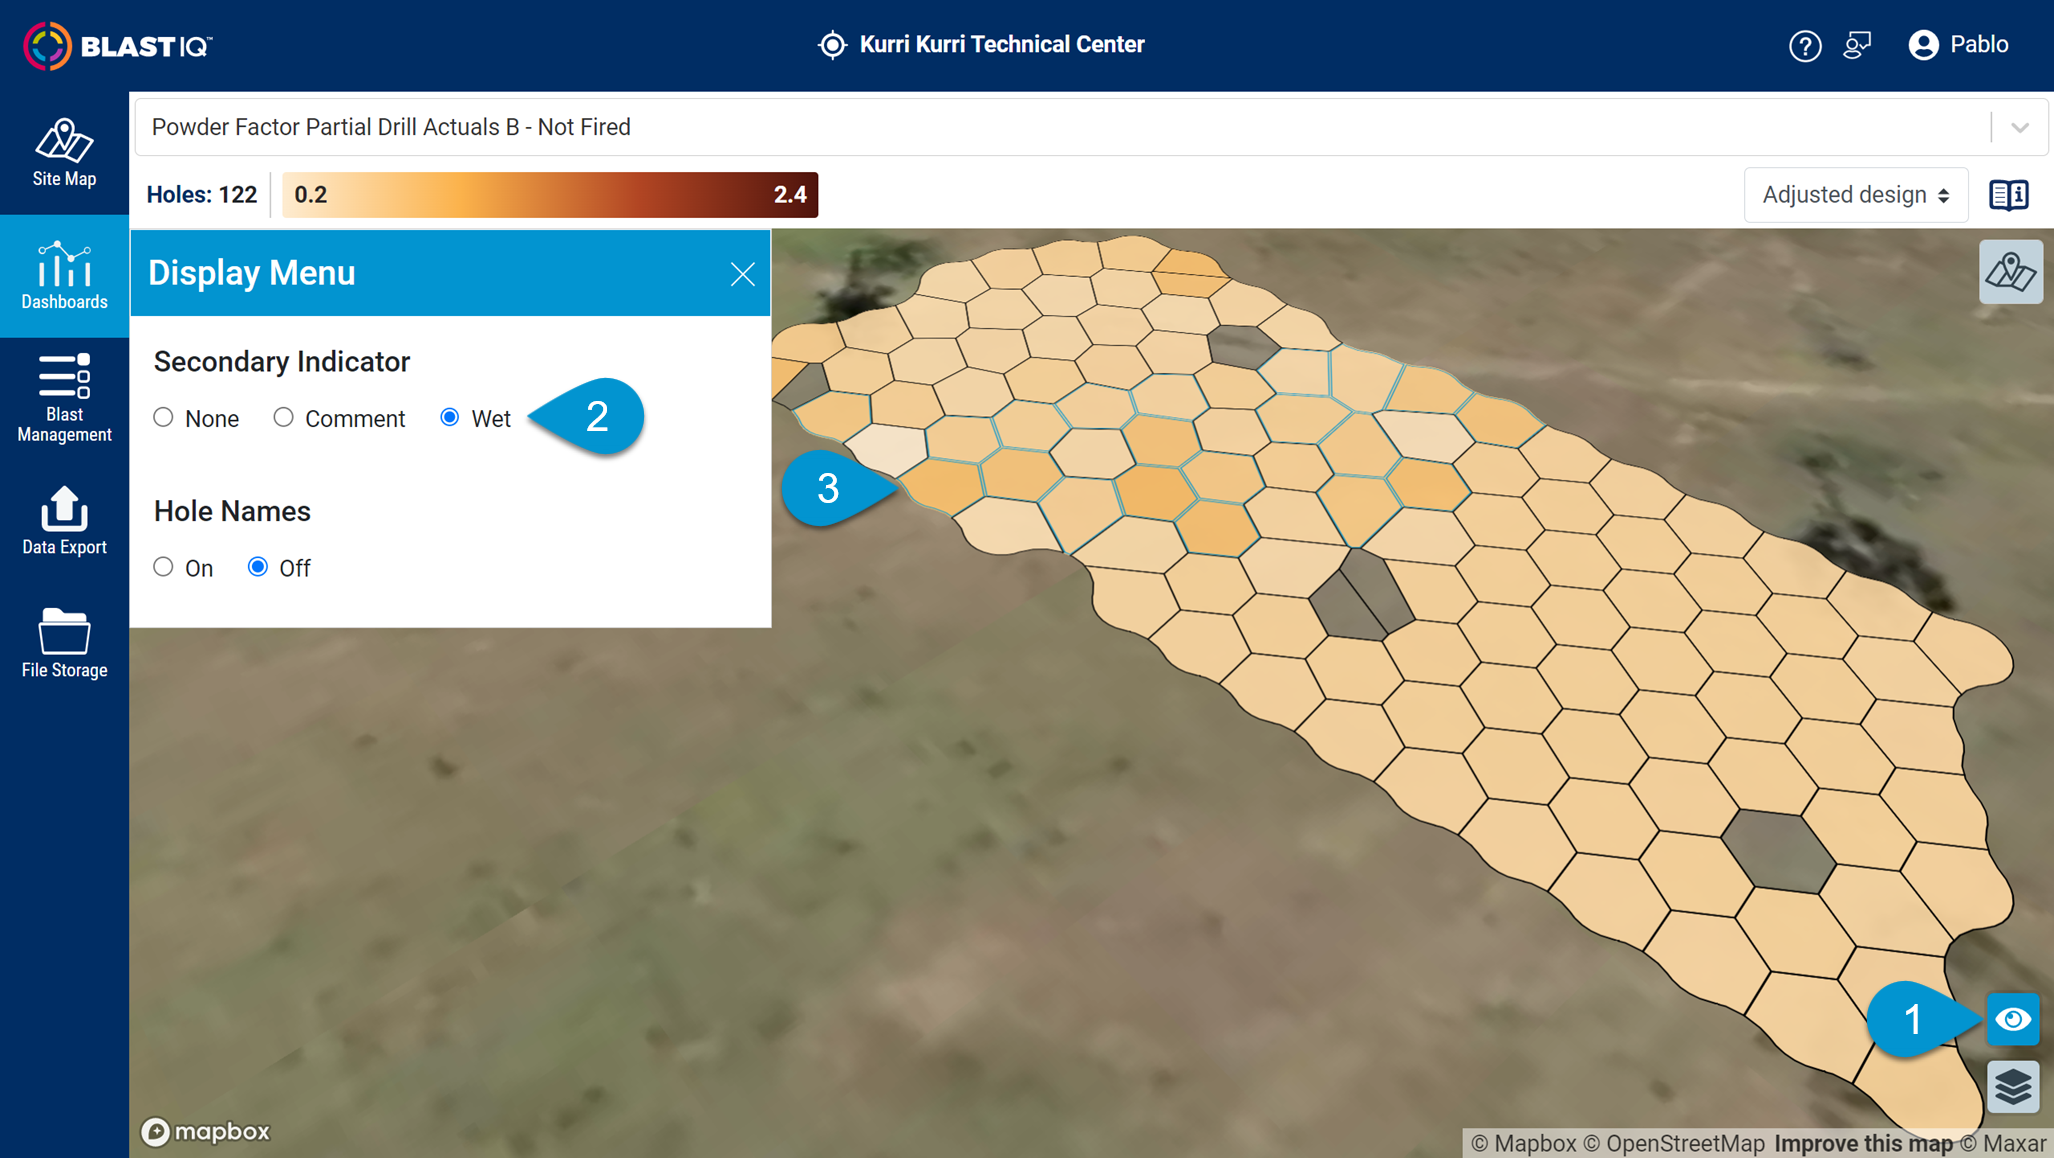Click the BlastIQ logo
This screenshot has height=1158, width=2054.
tap(118, 45)
